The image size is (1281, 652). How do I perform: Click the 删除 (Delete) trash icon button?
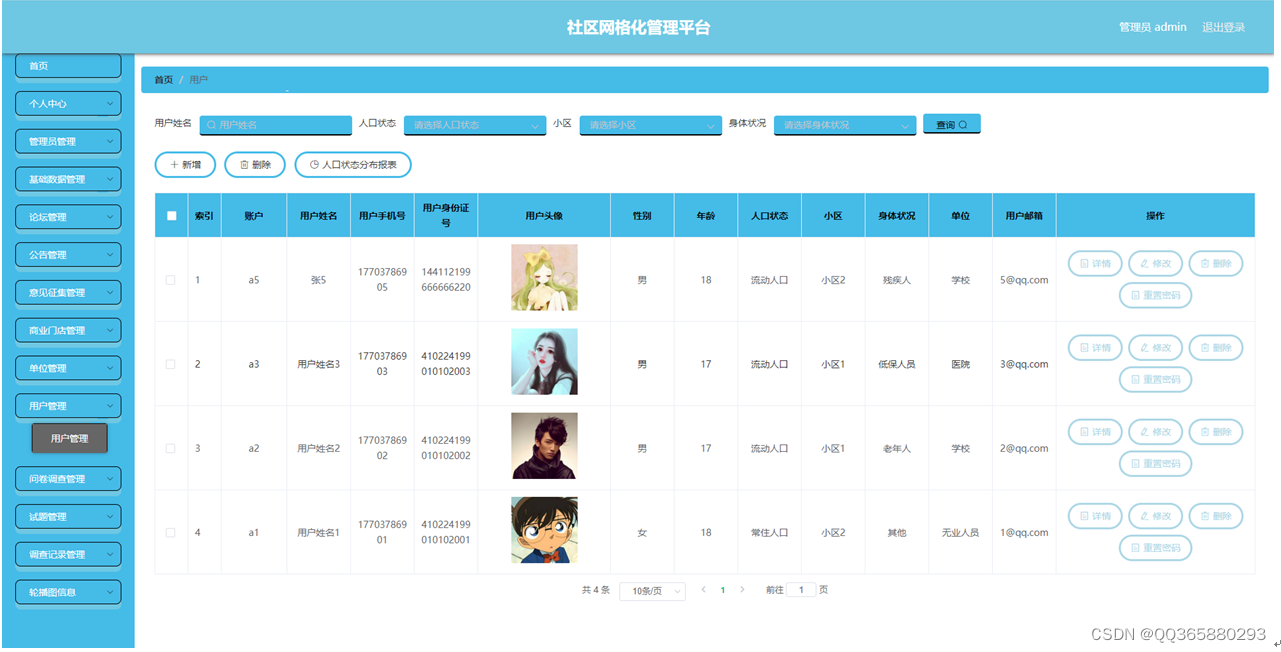click(254, 164)
